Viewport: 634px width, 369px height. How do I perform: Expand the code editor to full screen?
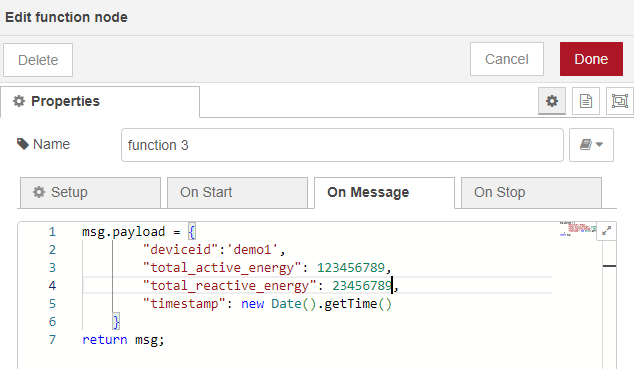click(607, 231)
